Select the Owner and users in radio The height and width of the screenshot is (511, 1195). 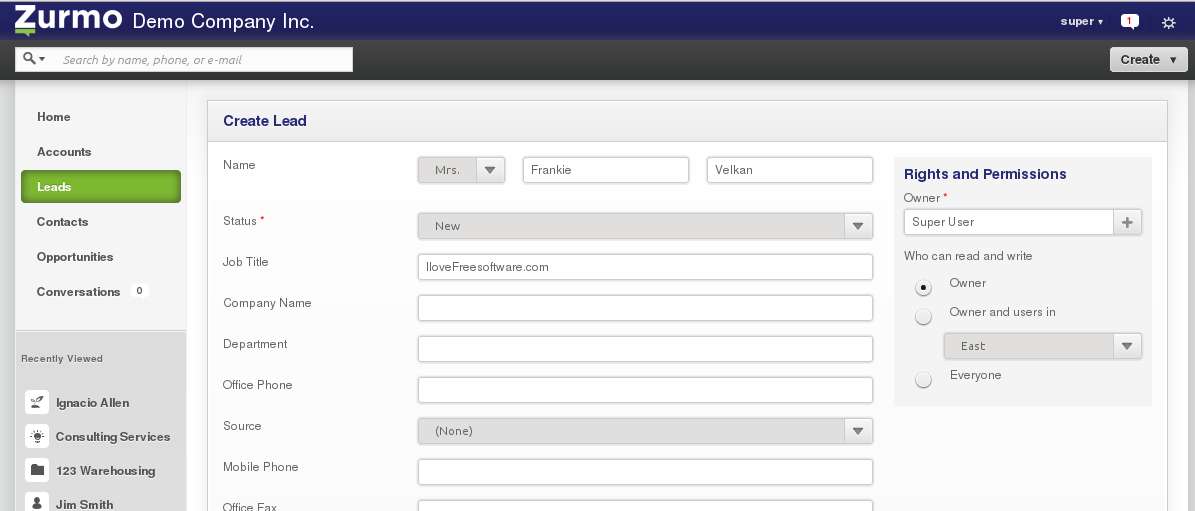click(x=923, y=317)
